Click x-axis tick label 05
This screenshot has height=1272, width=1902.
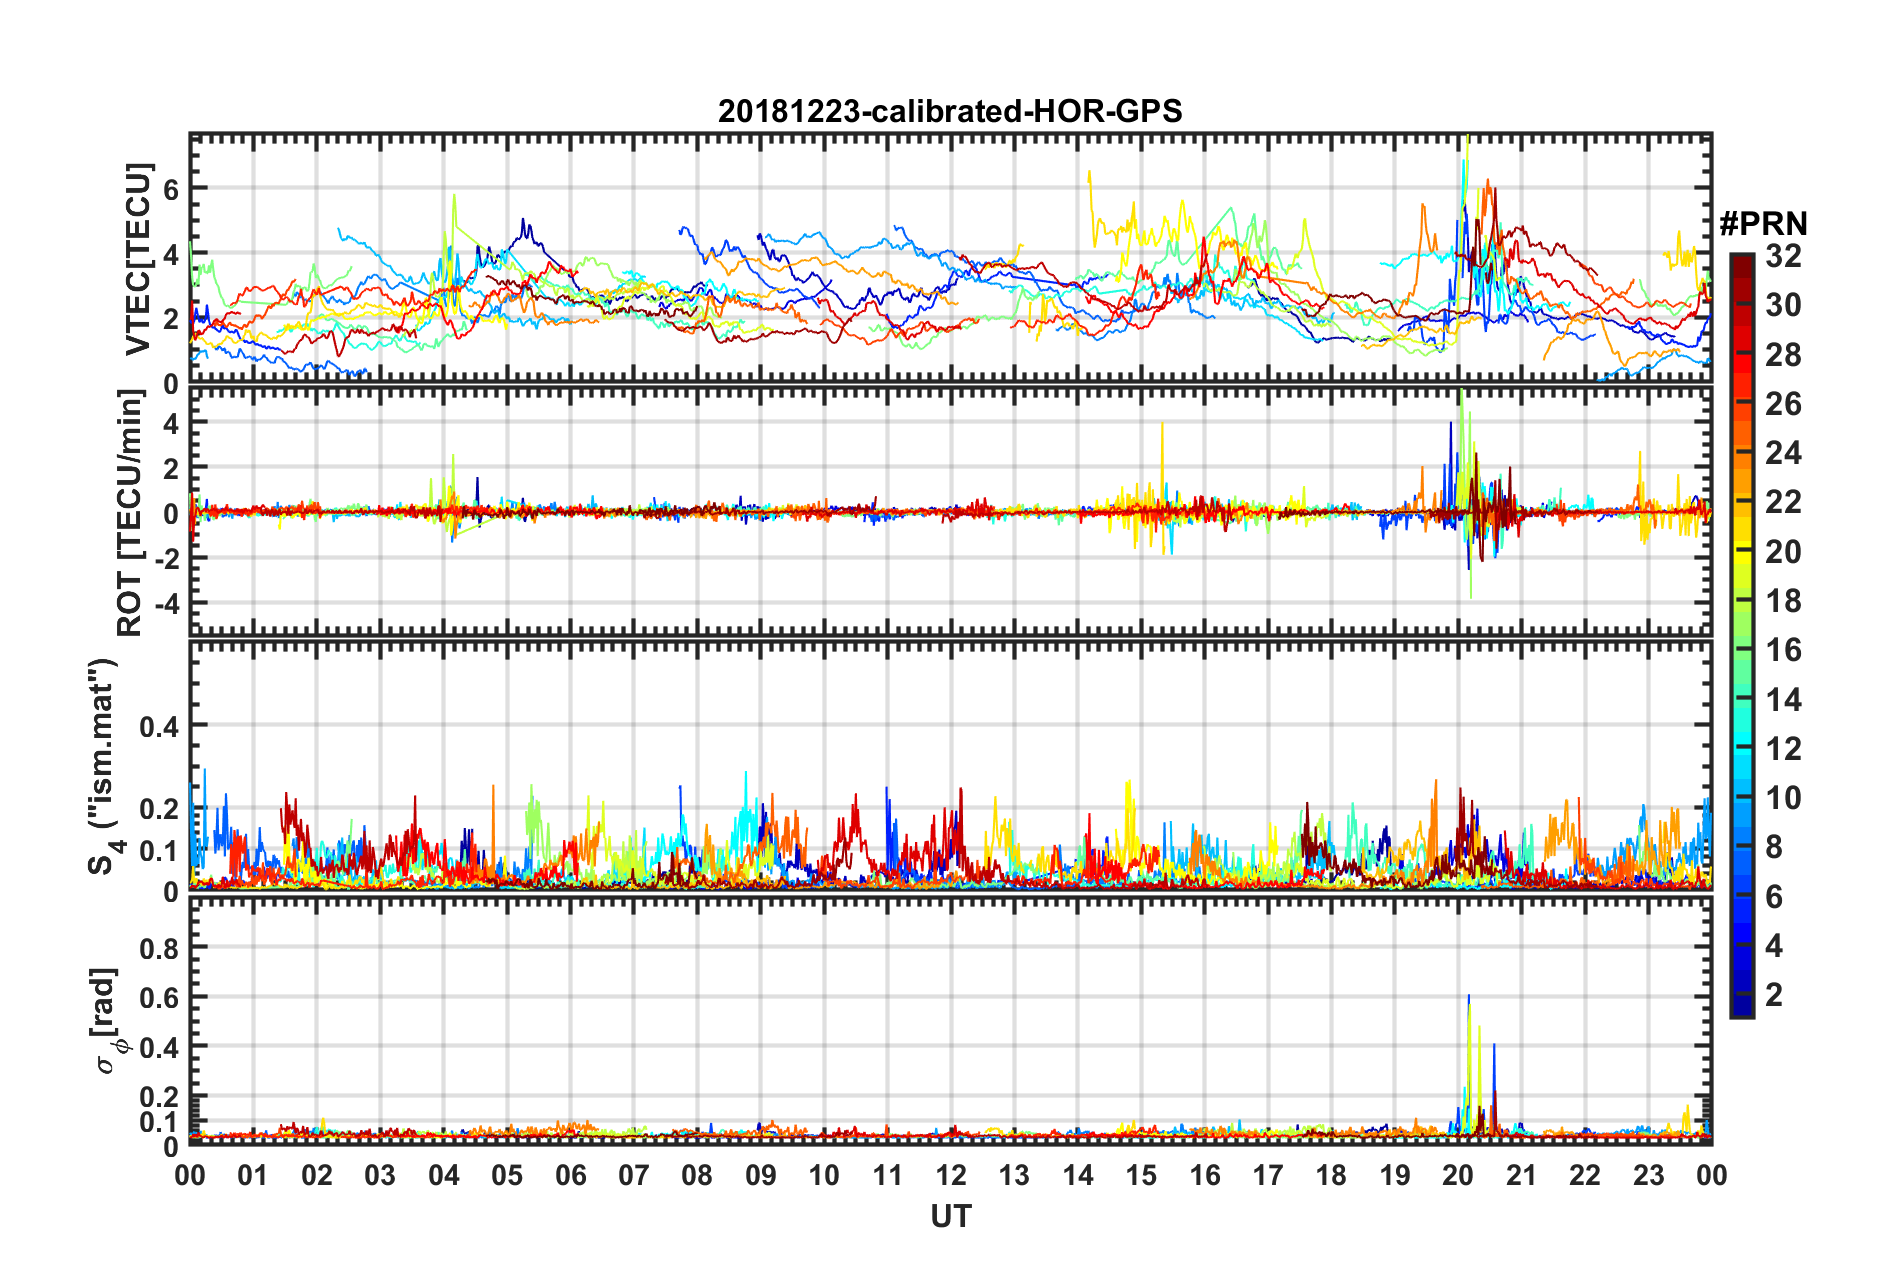[507, 1175]
